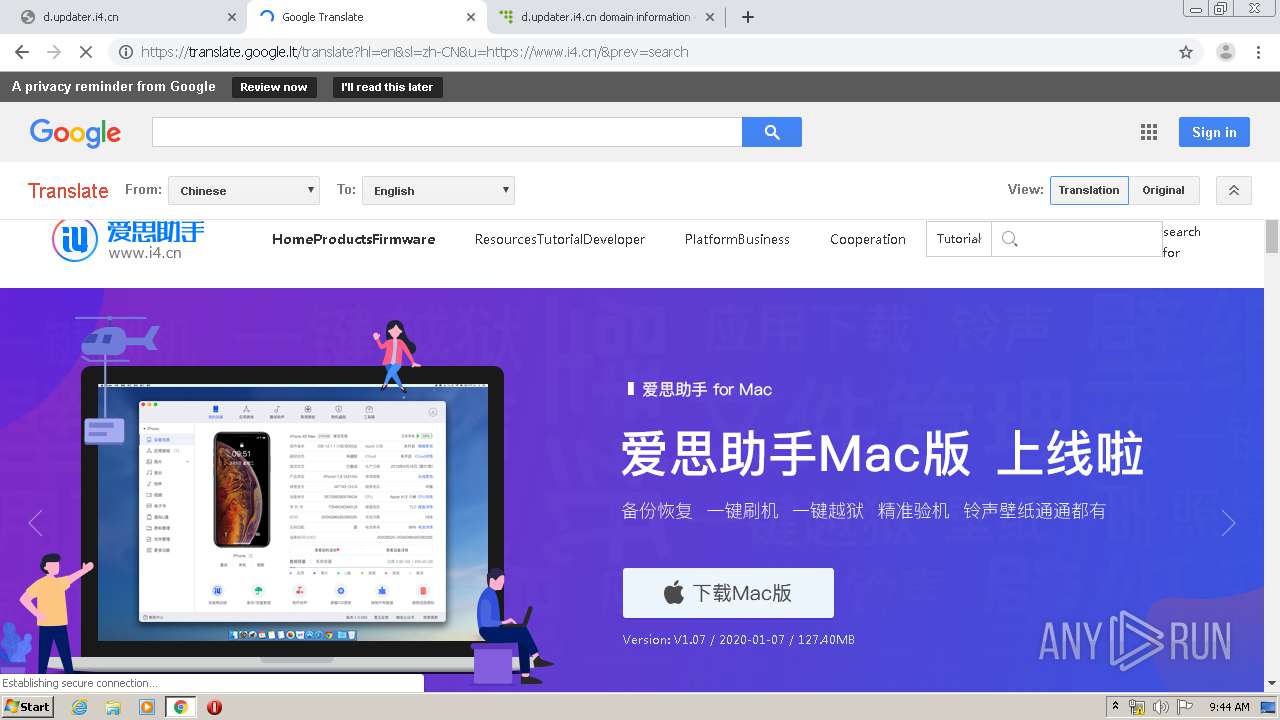
Task: Click Review now privacy button
Action: click(274, 87)
